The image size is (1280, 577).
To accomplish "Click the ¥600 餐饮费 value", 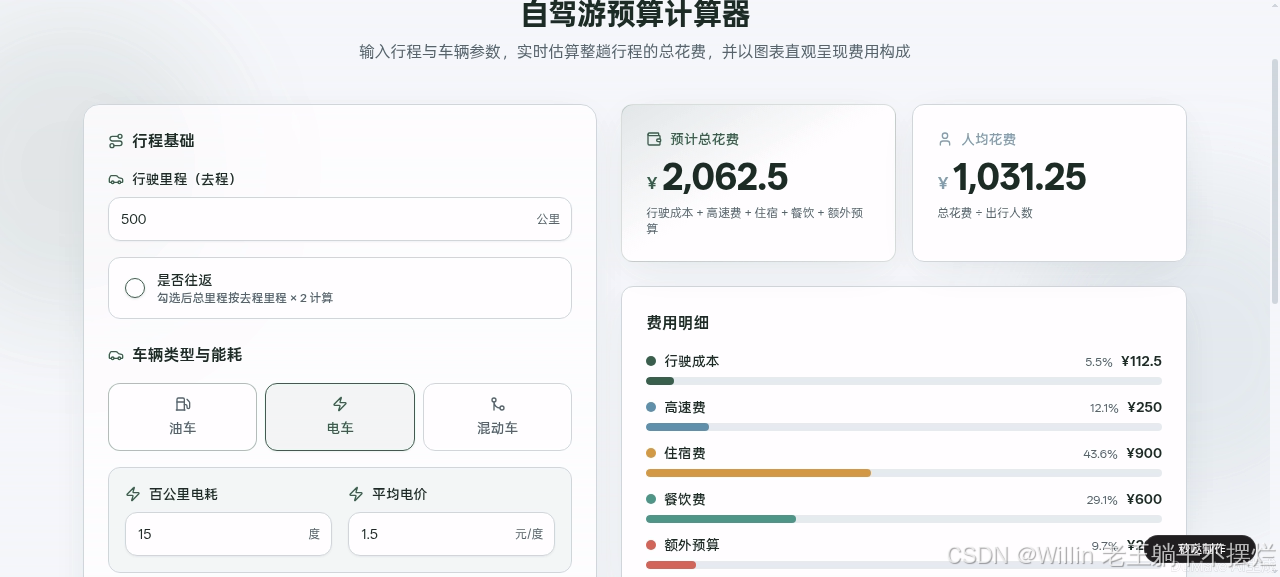I will click(x=1144, y=499).
